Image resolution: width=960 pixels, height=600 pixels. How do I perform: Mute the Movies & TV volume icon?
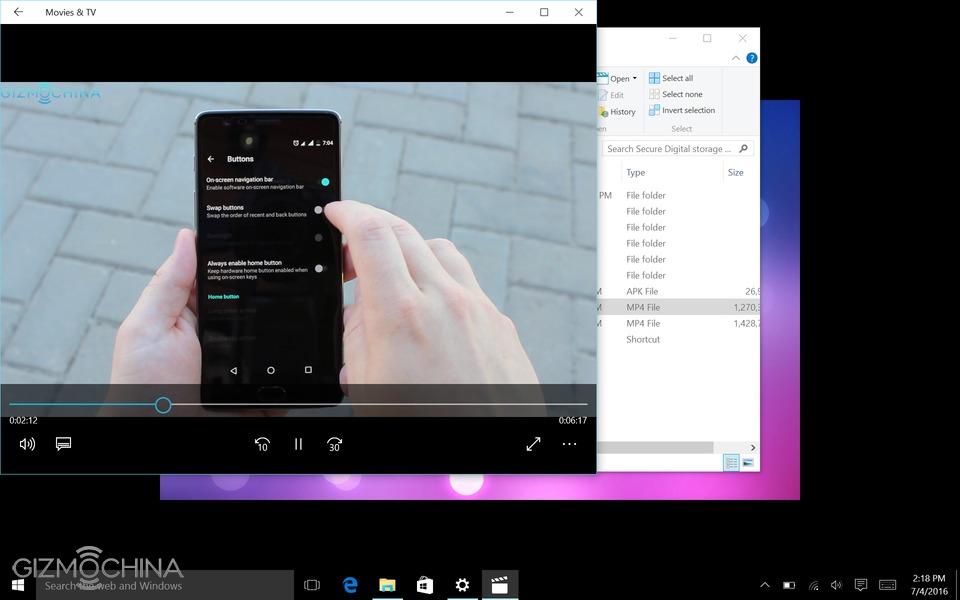click(27, 444)
